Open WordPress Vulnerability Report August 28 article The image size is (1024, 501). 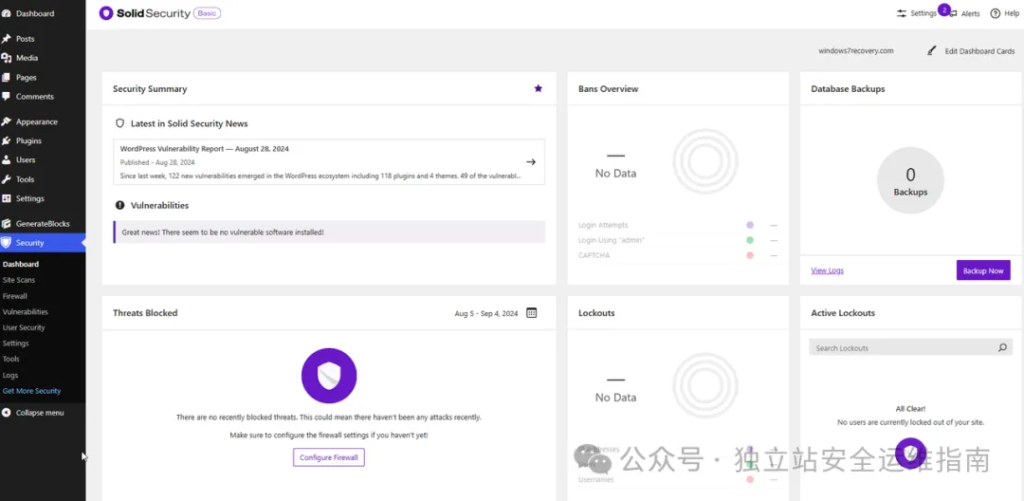(329, 162)
